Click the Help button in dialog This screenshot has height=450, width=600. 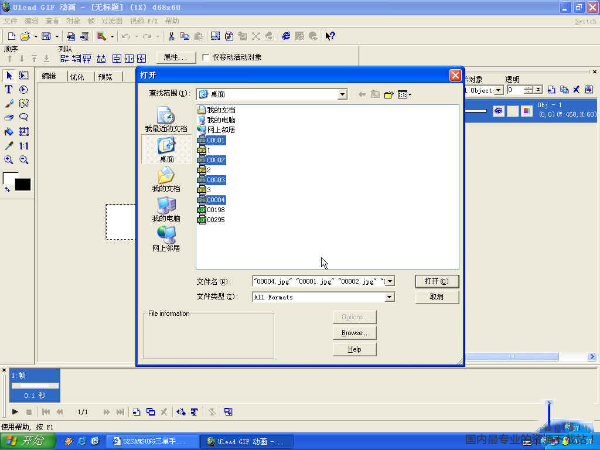point(354,349)
